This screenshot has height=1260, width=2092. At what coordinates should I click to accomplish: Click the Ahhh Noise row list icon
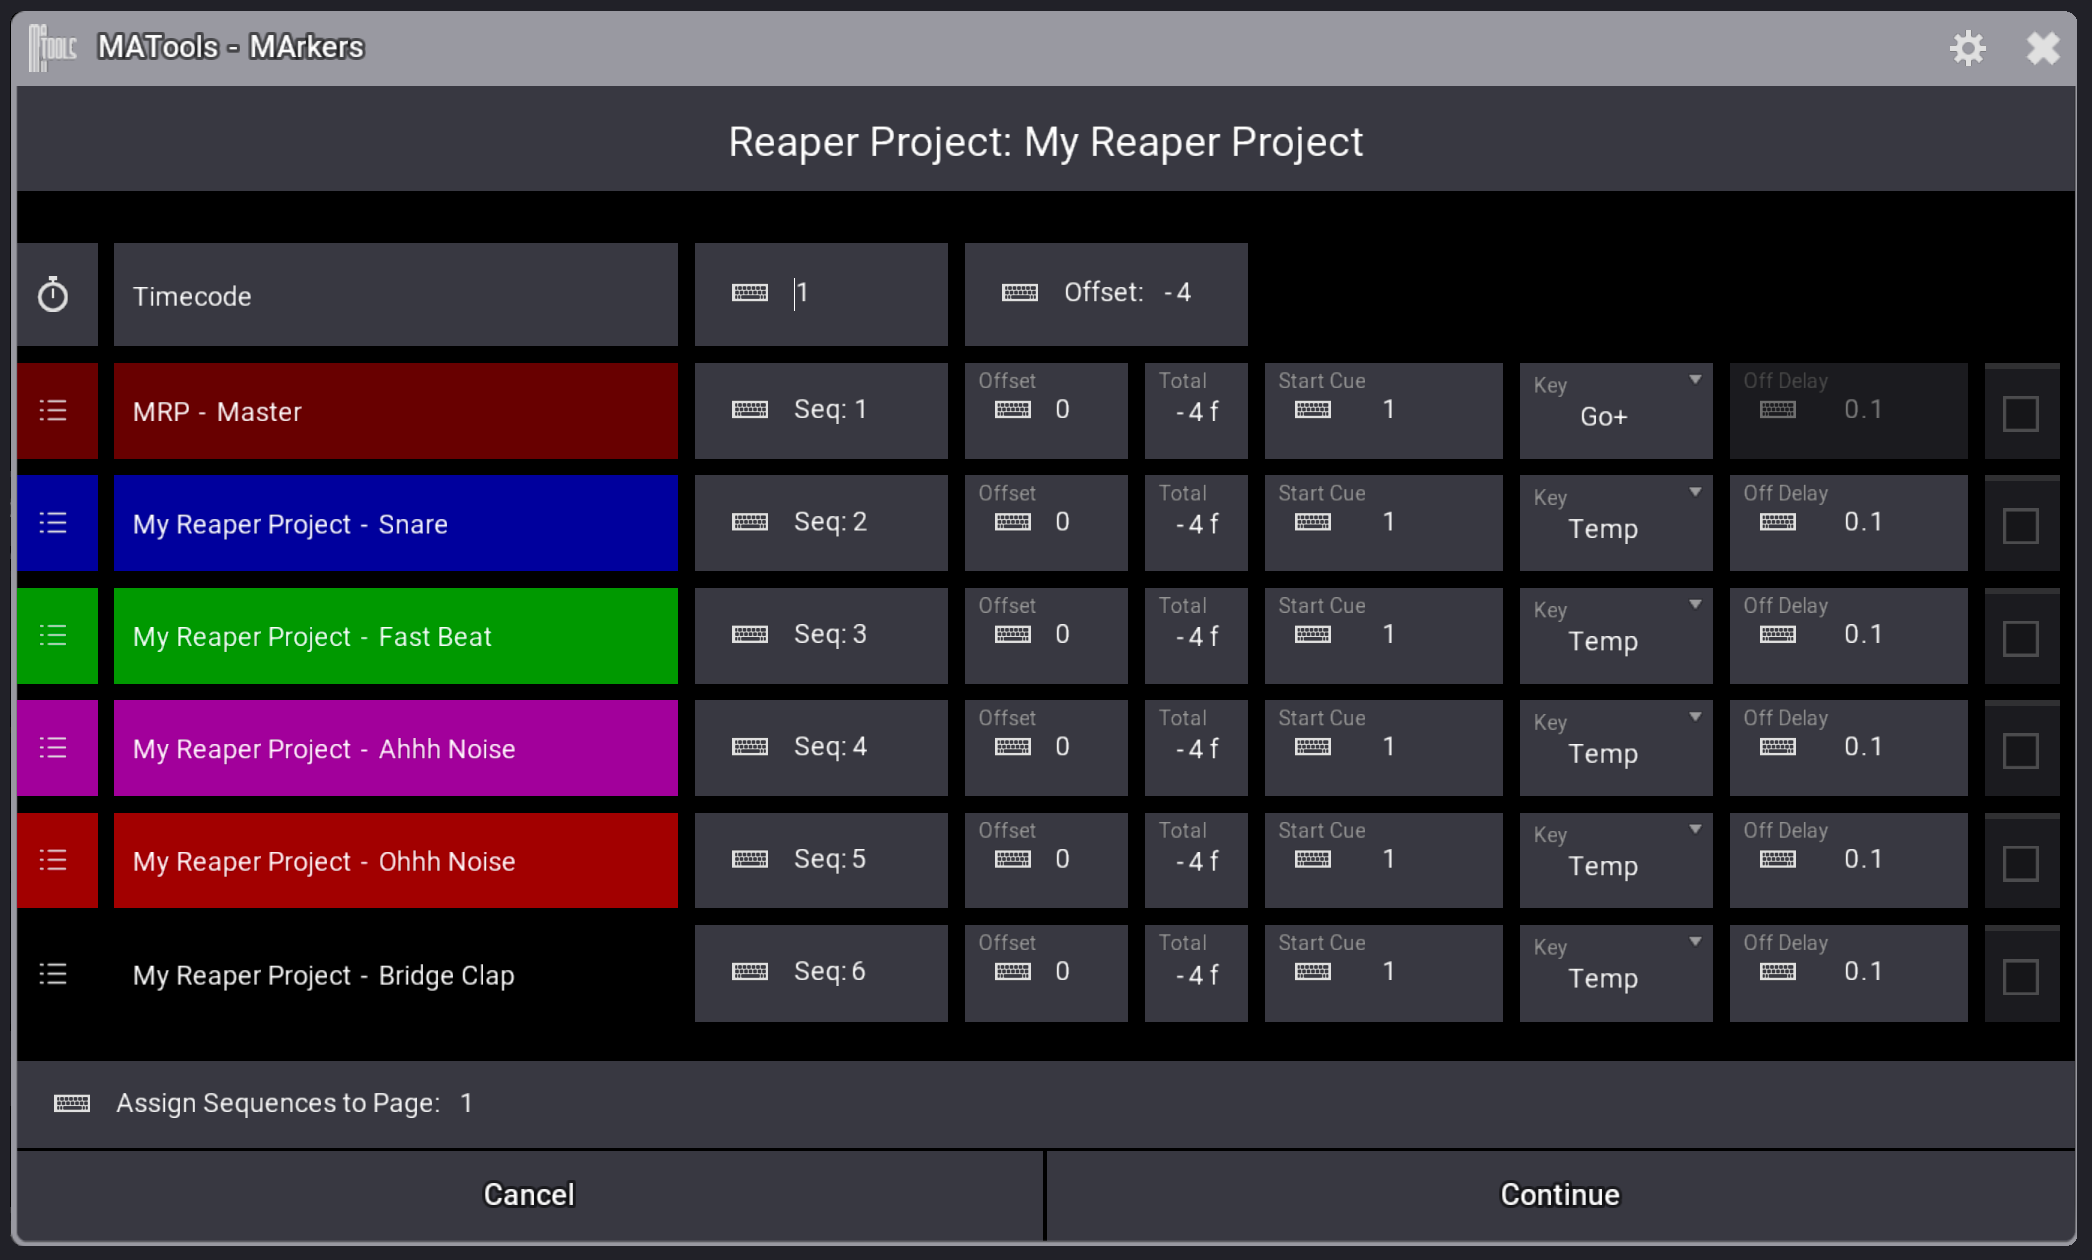tap(53, 748)
